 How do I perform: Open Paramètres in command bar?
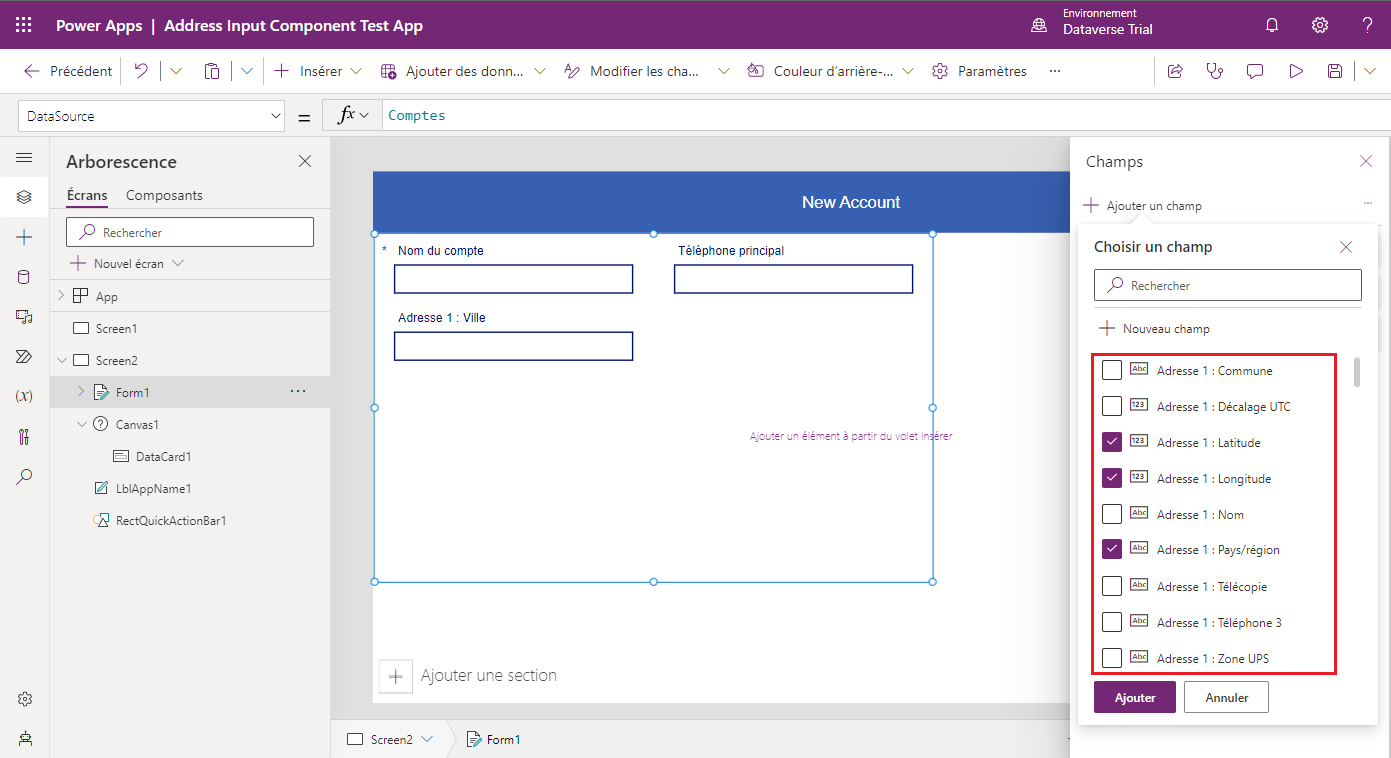[x=979, y=71]
